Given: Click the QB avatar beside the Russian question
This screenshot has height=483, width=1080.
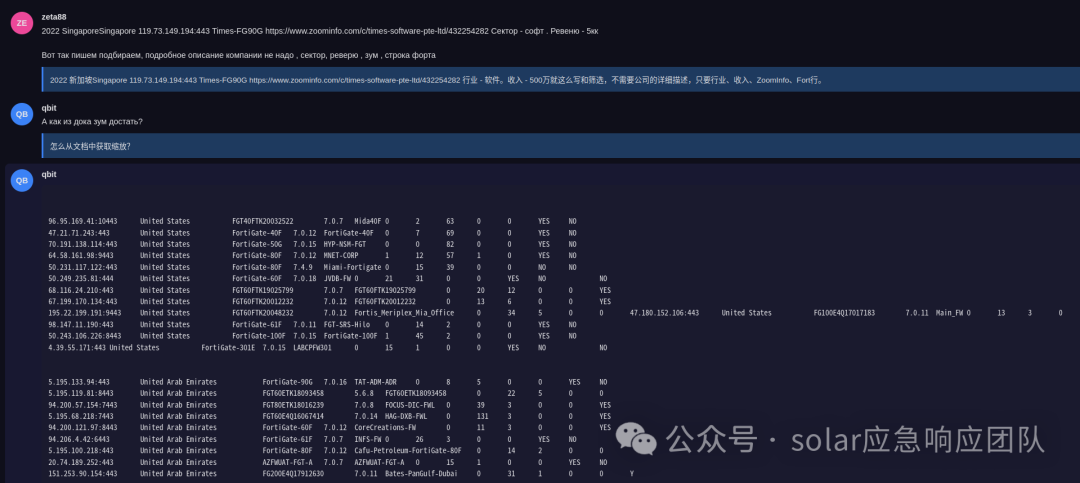Looking at the screenshot, I should (x=22, y=114).
